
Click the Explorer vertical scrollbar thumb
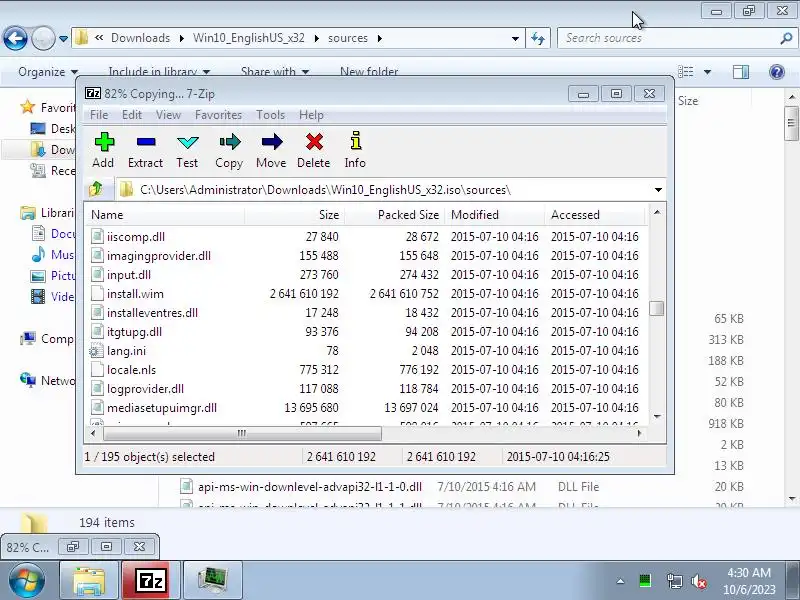pyautogui.click(x=791, y=122)
